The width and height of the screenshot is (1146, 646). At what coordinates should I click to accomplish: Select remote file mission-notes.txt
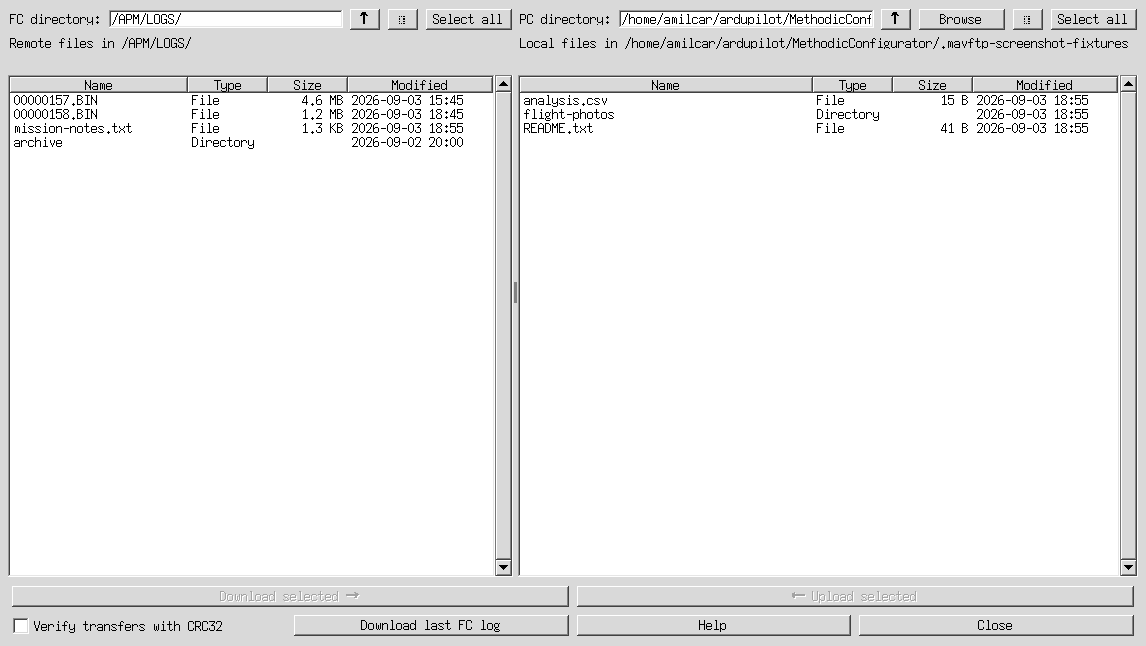click(x=251, y=128)
